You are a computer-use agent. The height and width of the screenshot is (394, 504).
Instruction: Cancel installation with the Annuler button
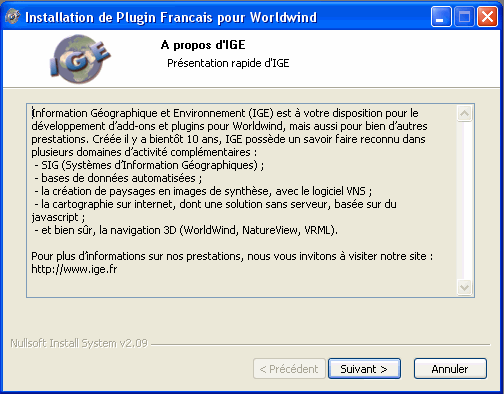tap(450, 369)
